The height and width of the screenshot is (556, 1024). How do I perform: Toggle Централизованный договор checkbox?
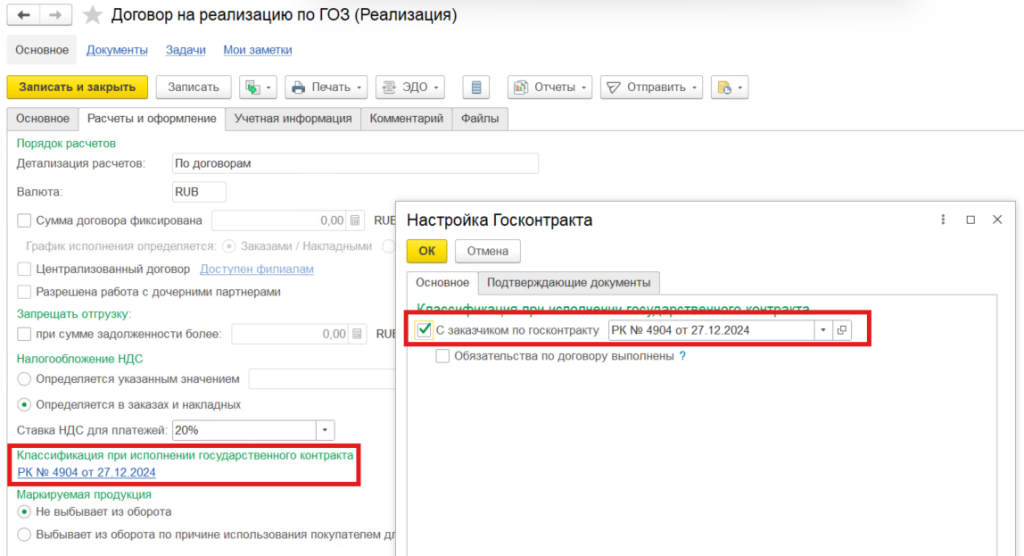click(x=24, y=269)
